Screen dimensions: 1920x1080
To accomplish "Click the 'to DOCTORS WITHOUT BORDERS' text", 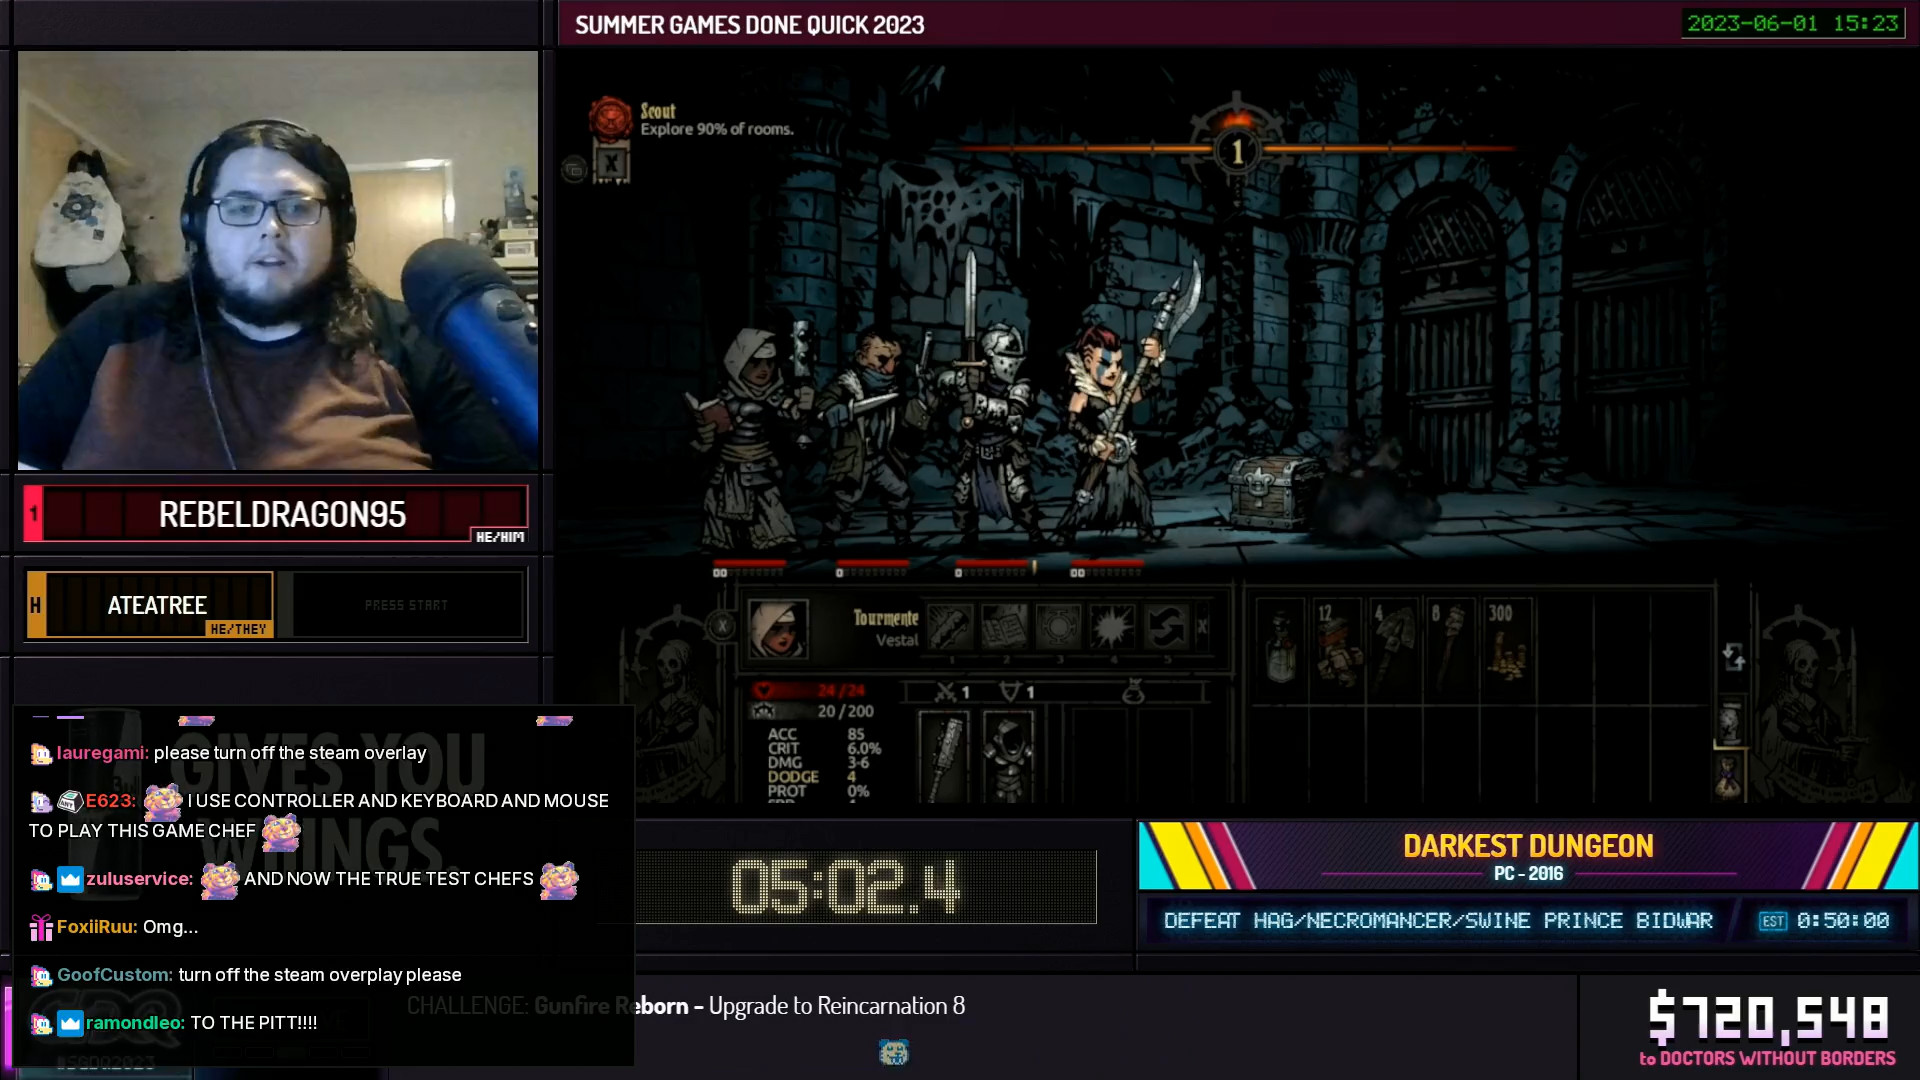I will tap(1767, 1058).
